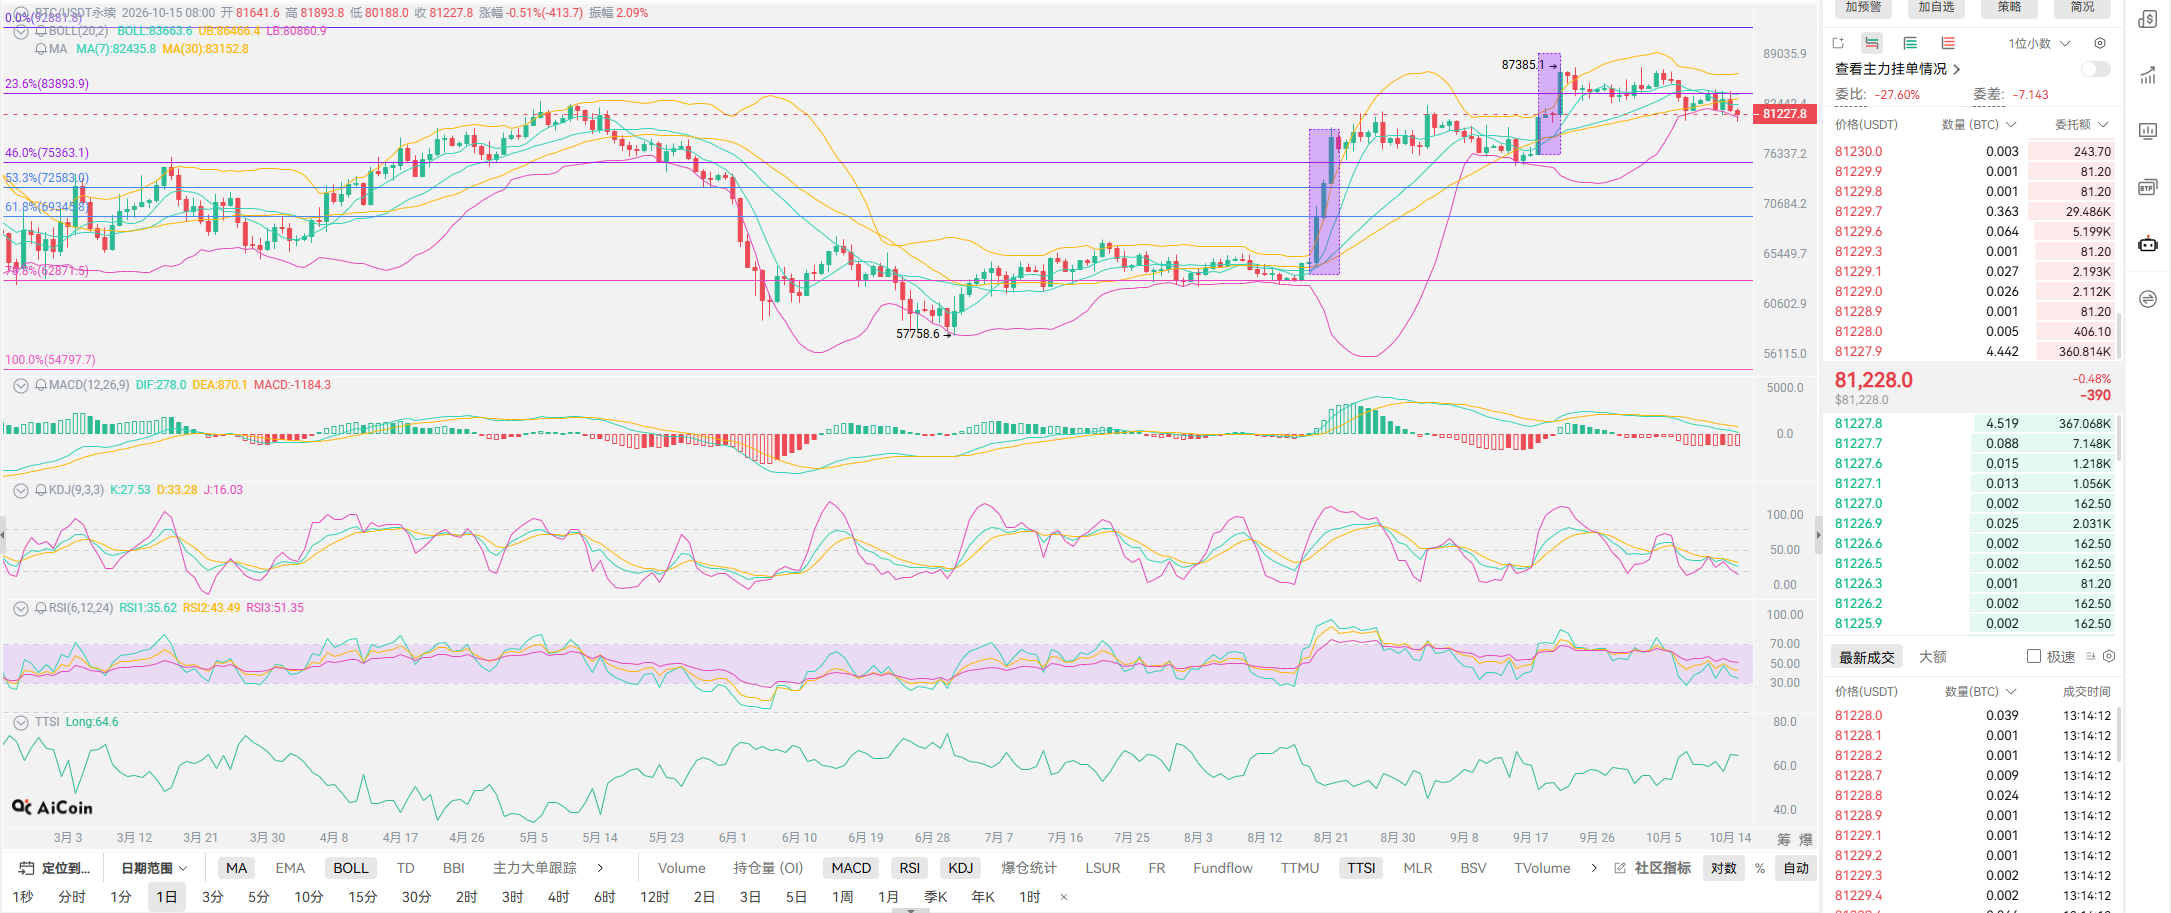2171x913 pixels.
Task: Switch to the 大额 trades tab
Action: tap(1933, 657)
